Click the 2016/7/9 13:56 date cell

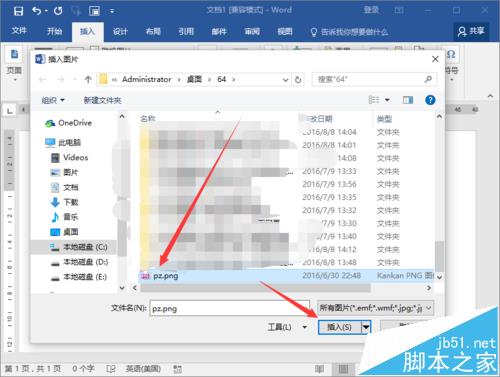coord(329,184)
